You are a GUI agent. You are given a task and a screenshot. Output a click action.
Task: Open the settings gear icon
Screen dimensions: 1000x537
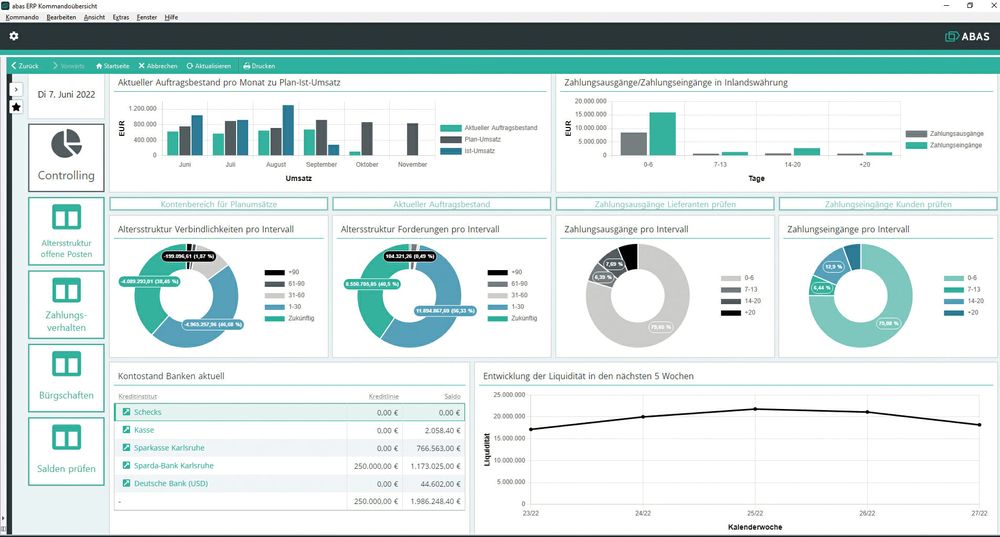tap(13, 36)
